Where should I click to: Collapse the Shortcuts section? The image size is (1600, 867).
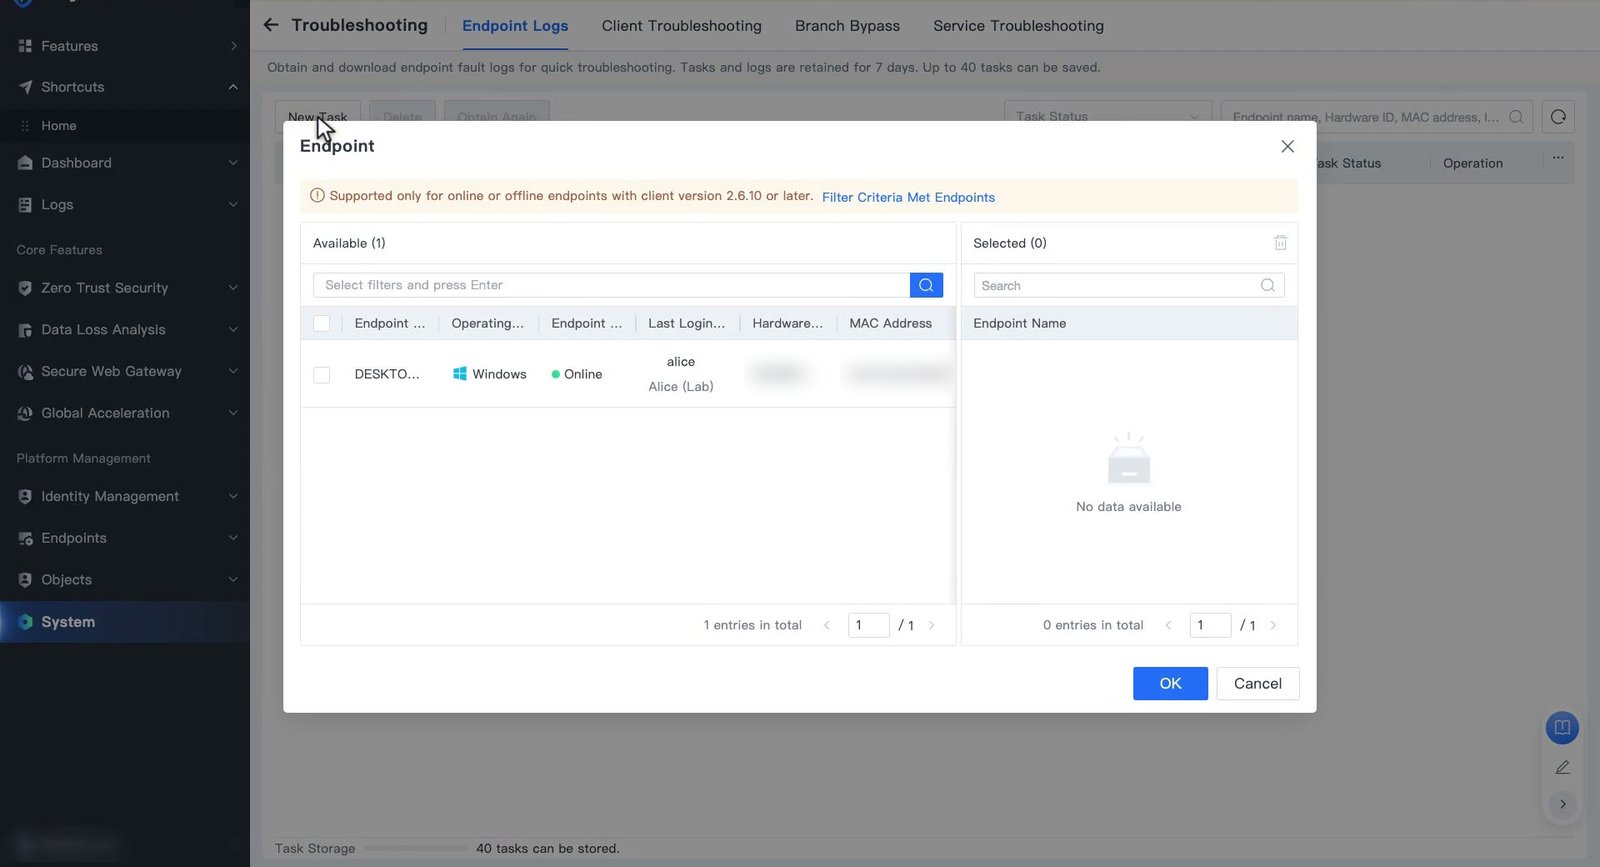click(x=233, y=87)
